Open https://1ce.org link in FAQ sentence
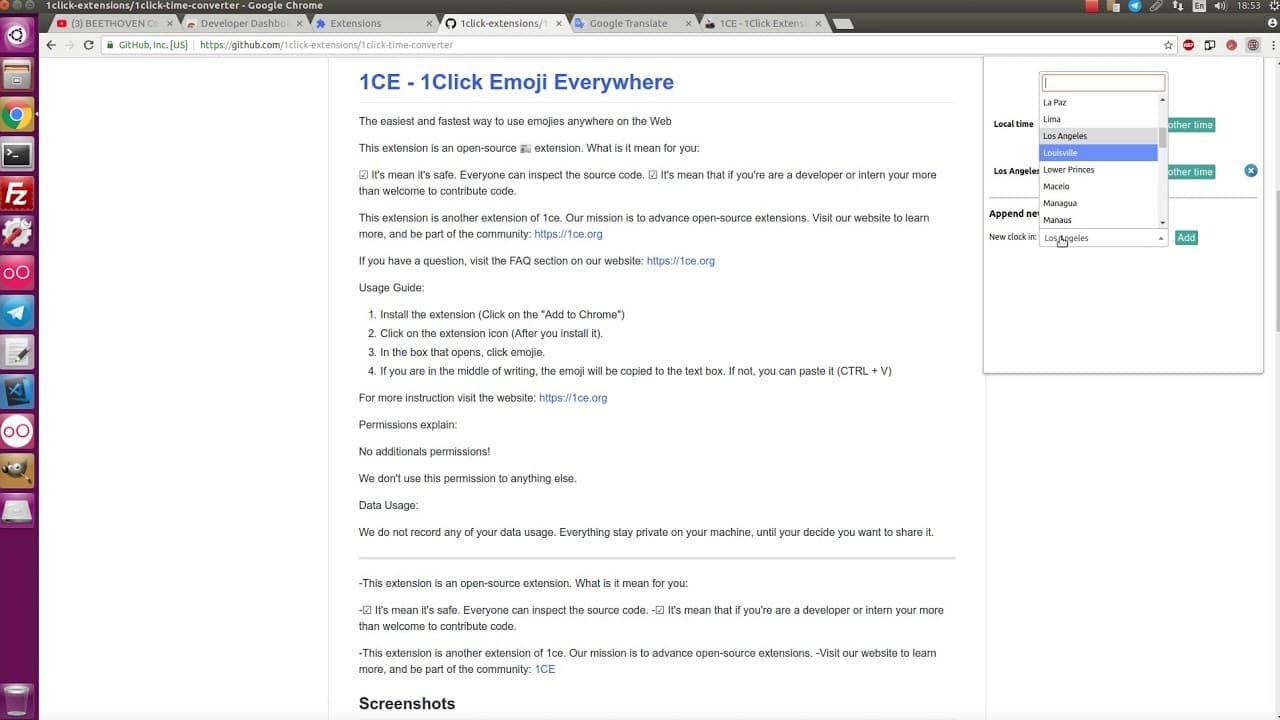This screenshot has height=720, width=1280. pyautogui.click(x=681, y=261)
